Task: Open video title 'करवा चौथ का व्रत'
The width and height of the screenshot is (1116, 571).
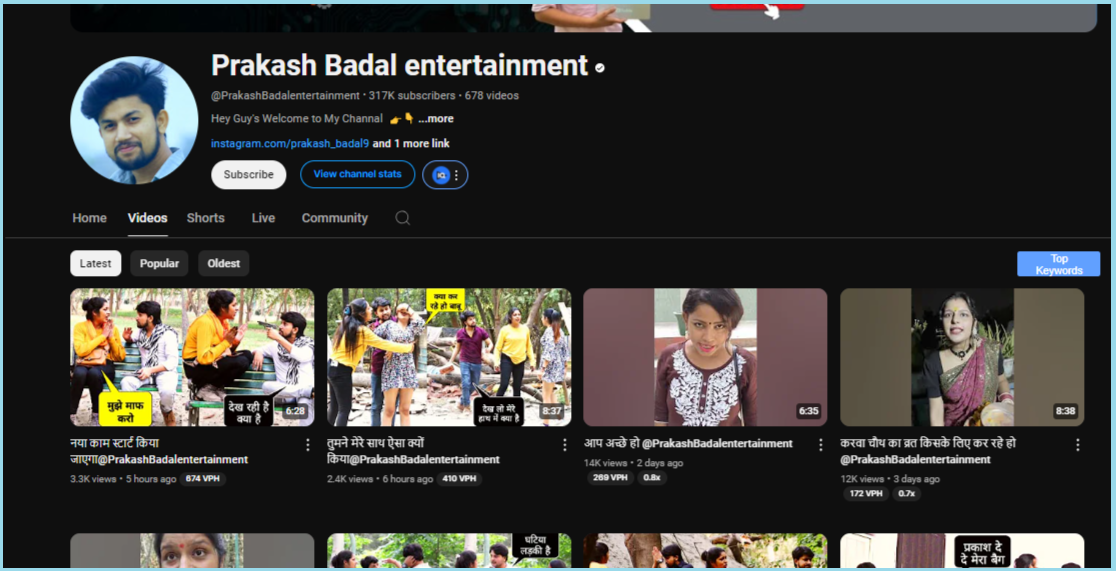Action: click(928, 451)
